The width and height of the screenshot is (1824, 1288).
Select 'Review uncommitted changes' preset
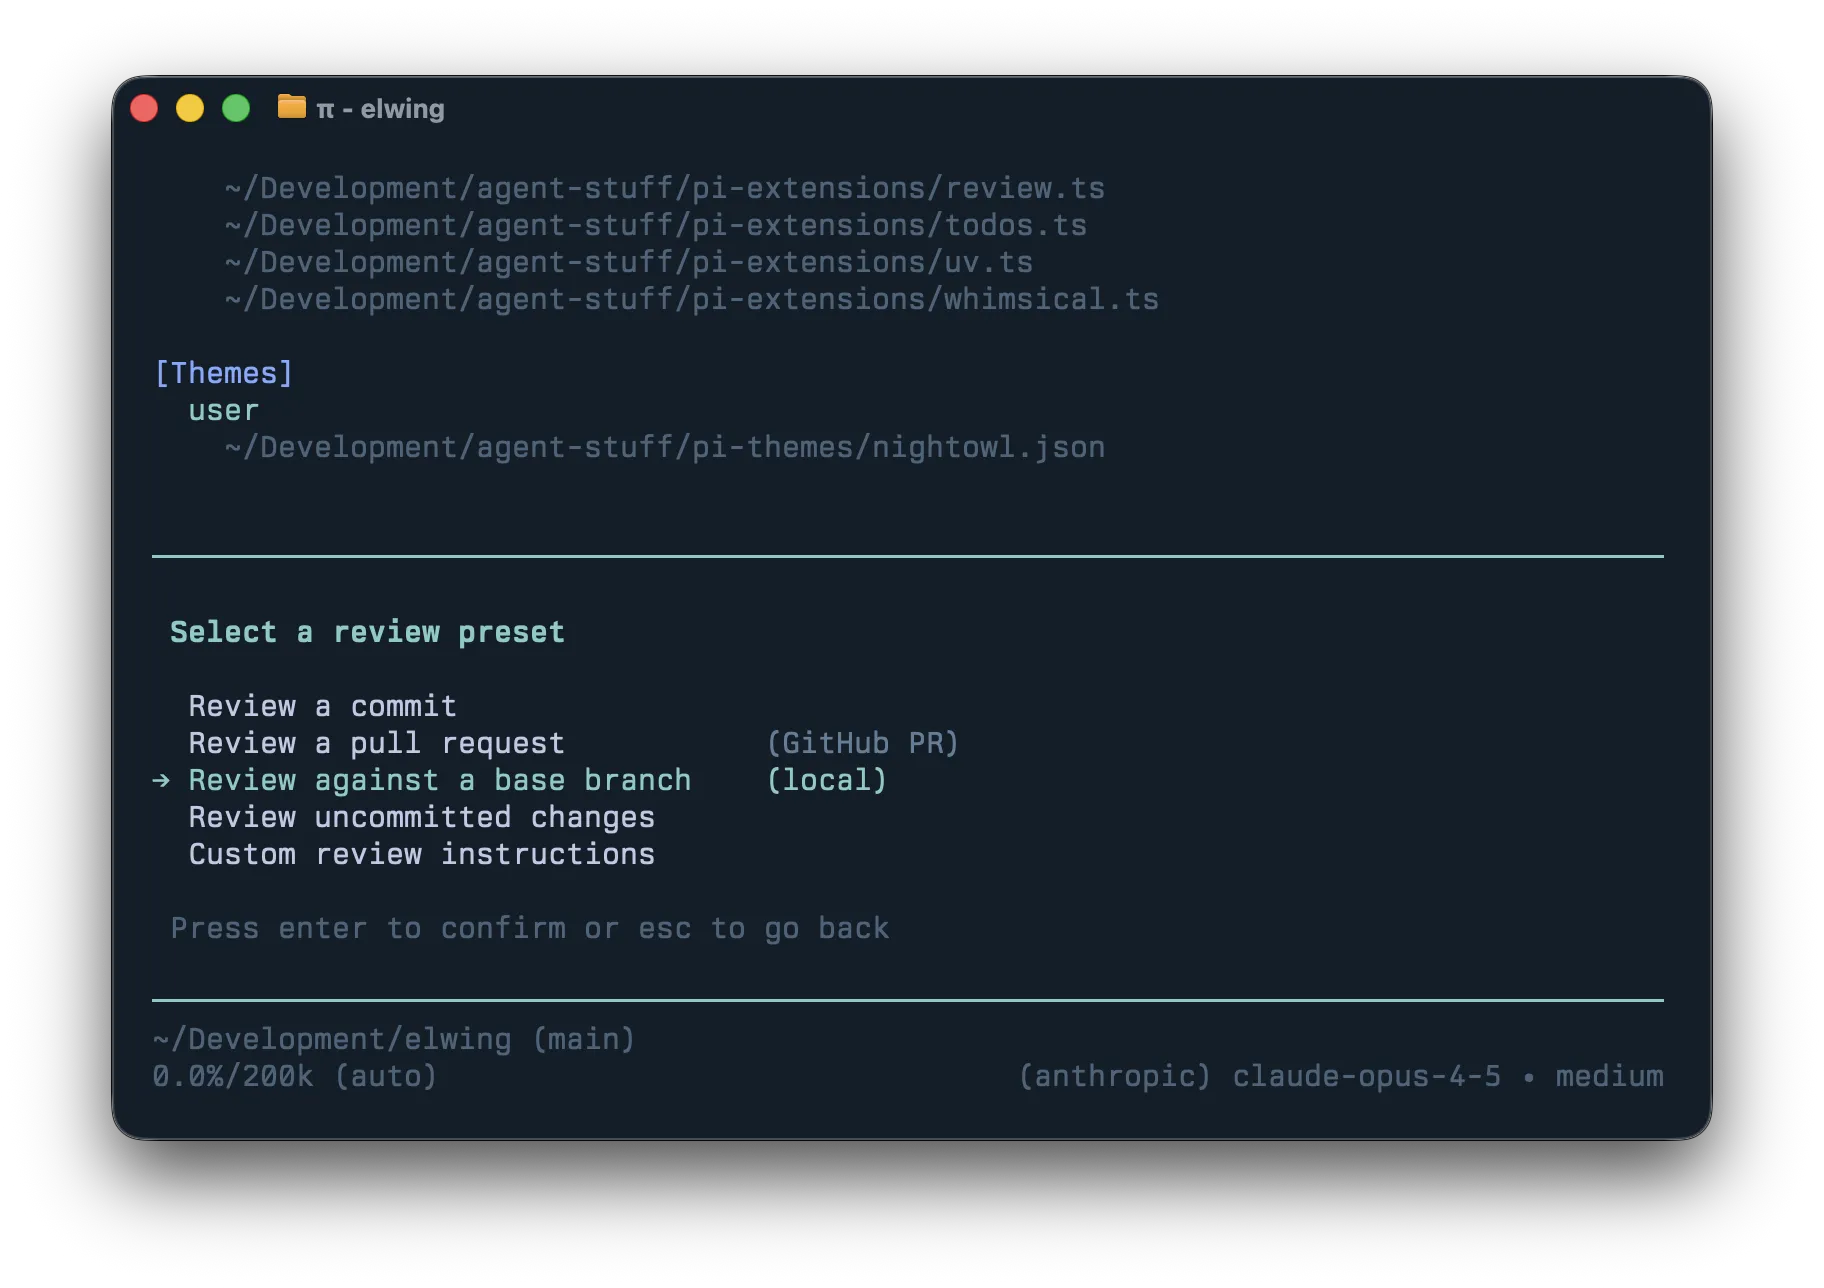(421, 817)
